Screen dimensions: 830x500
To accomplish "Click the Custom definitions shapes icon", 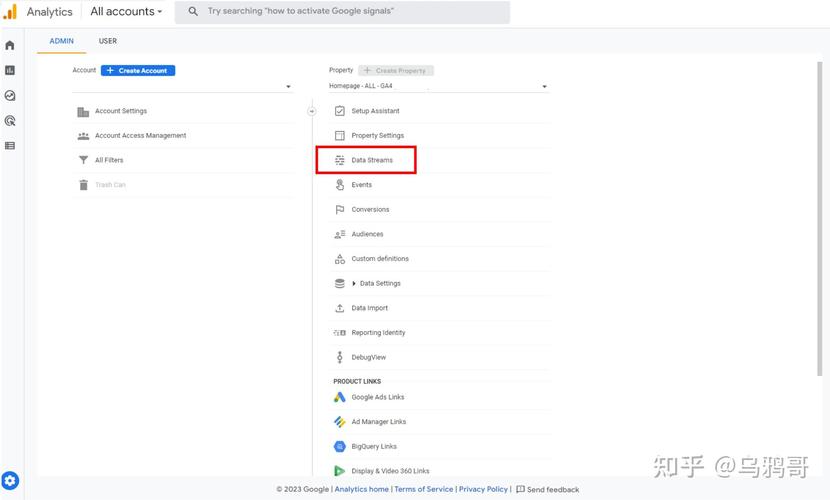I will pyautogui.click(x=340, y=259).
